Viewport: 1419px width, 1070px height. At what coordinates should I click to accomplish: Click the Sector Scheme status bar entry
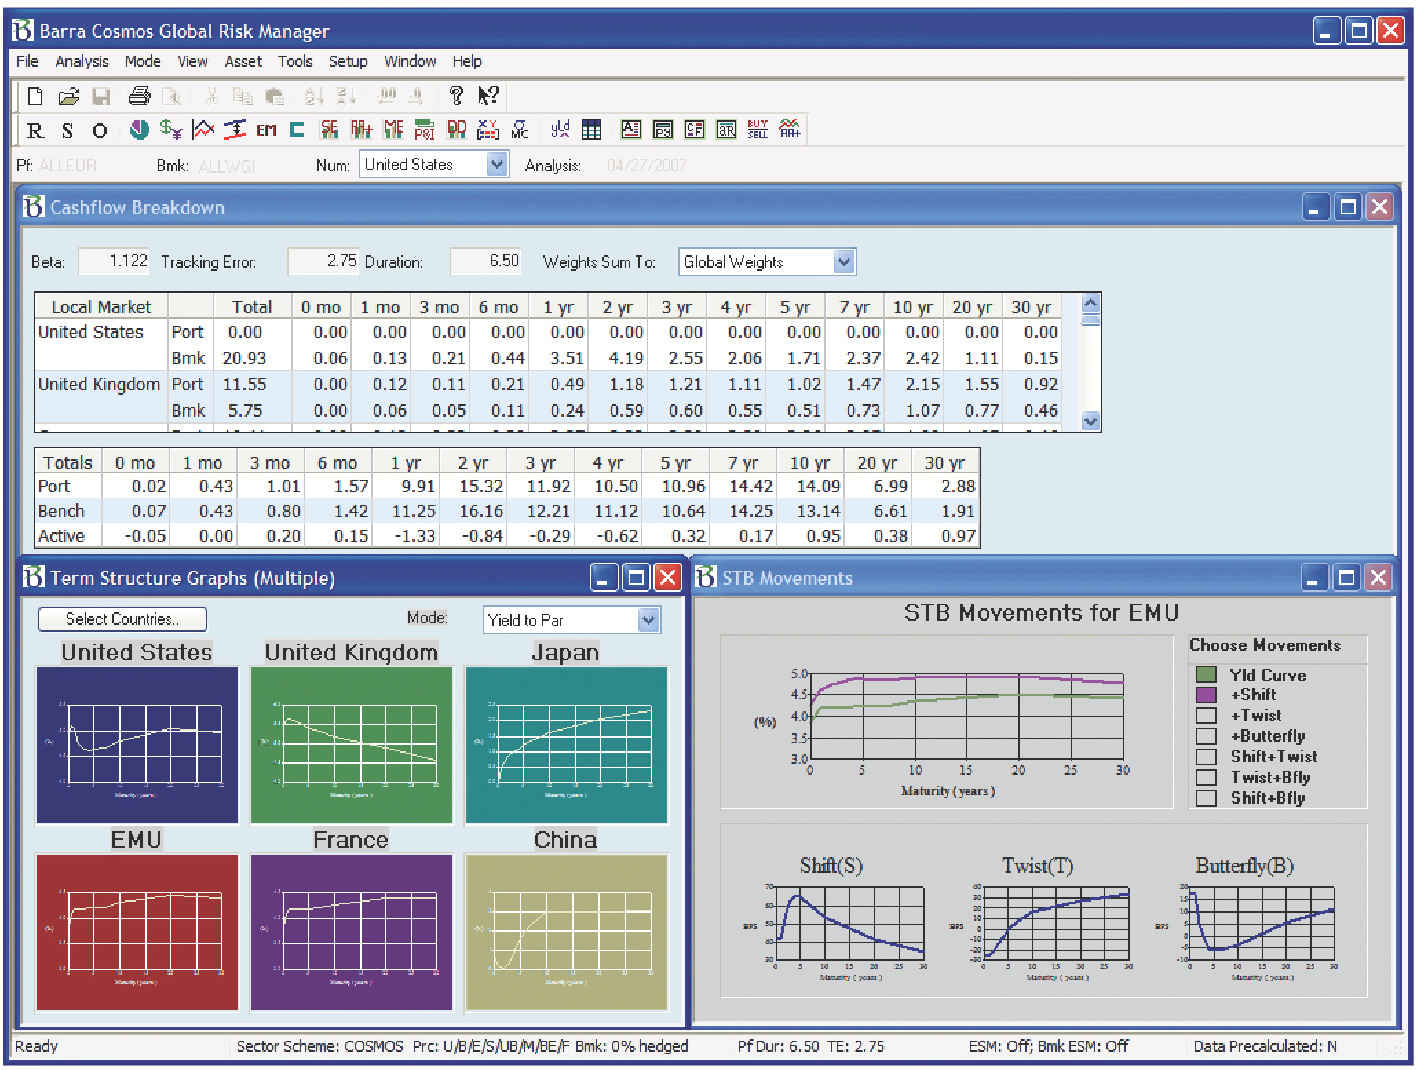click(320, 1046)
